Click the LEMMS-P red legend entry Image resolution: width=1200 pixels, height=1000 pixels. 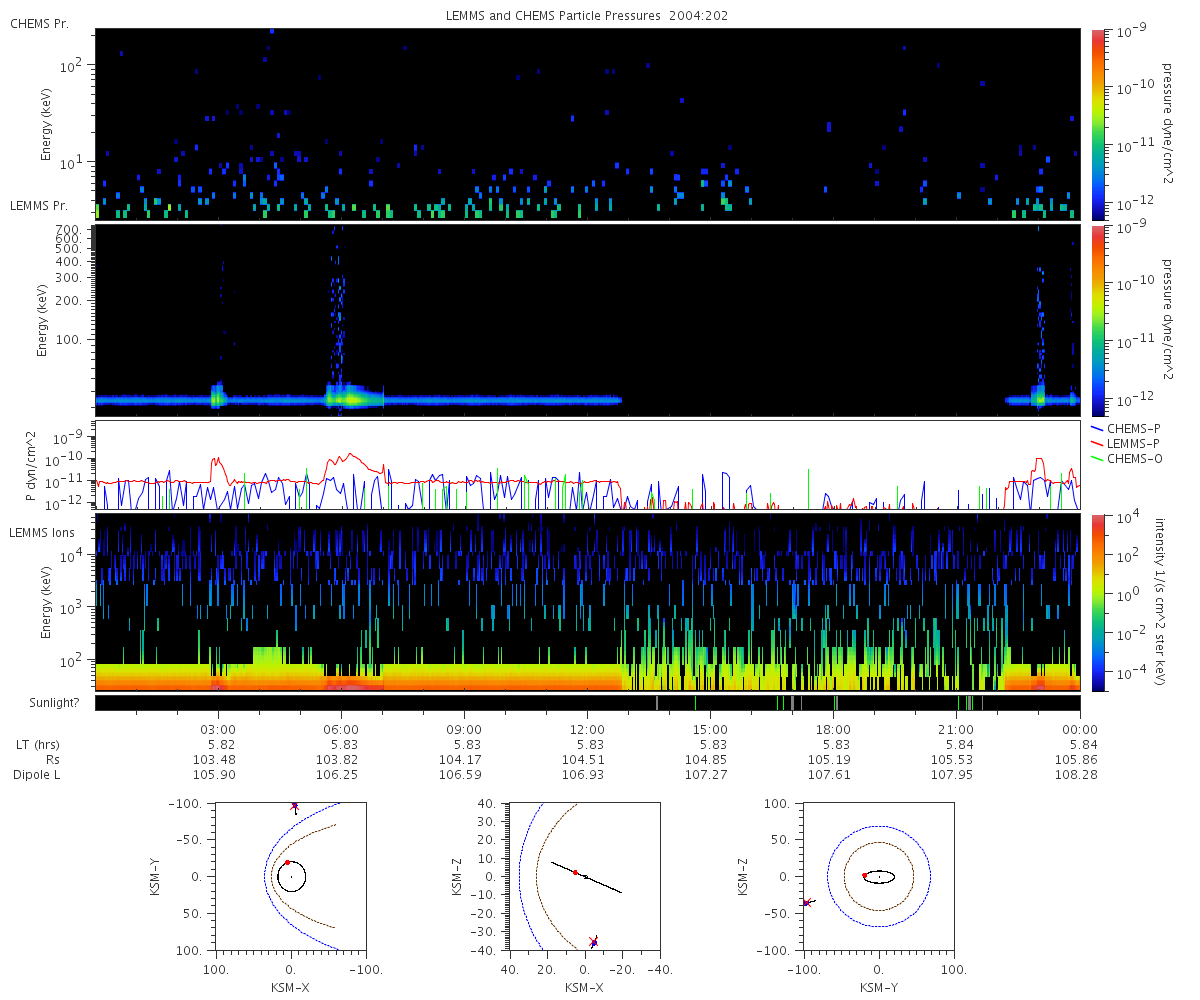(x=1126, y=443)
